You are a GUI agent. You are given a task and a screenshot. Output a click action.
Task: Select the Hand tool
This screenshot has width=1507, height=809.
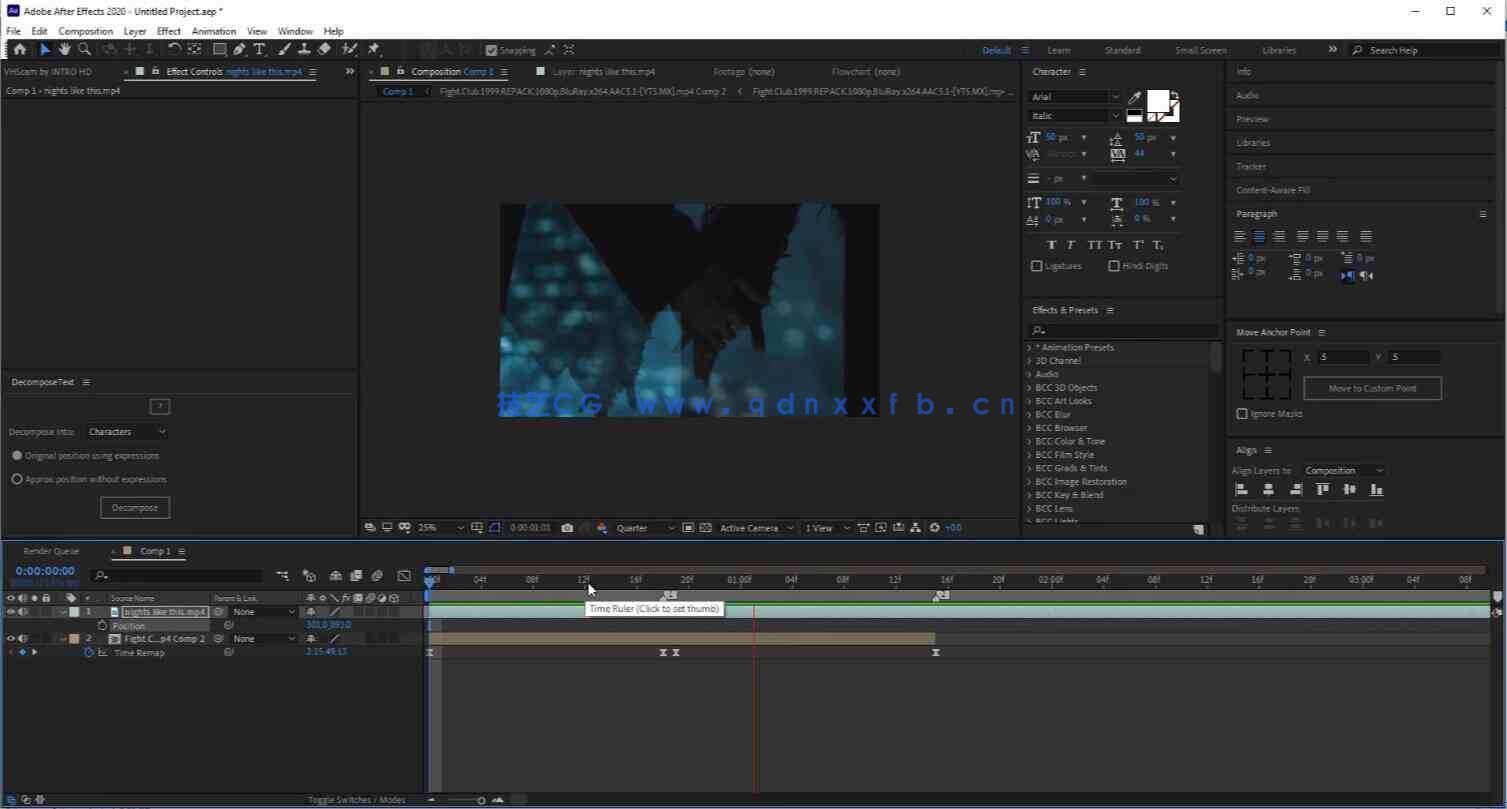(64, 49)
